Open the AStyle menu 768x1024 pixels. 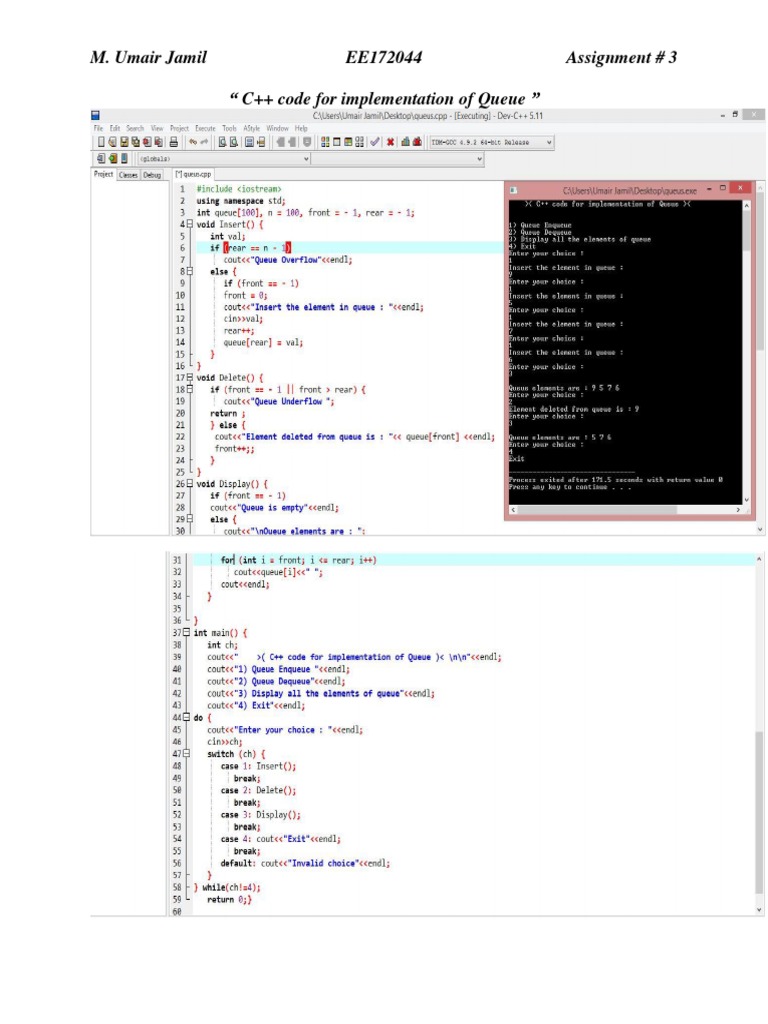(x=251, y=129)
